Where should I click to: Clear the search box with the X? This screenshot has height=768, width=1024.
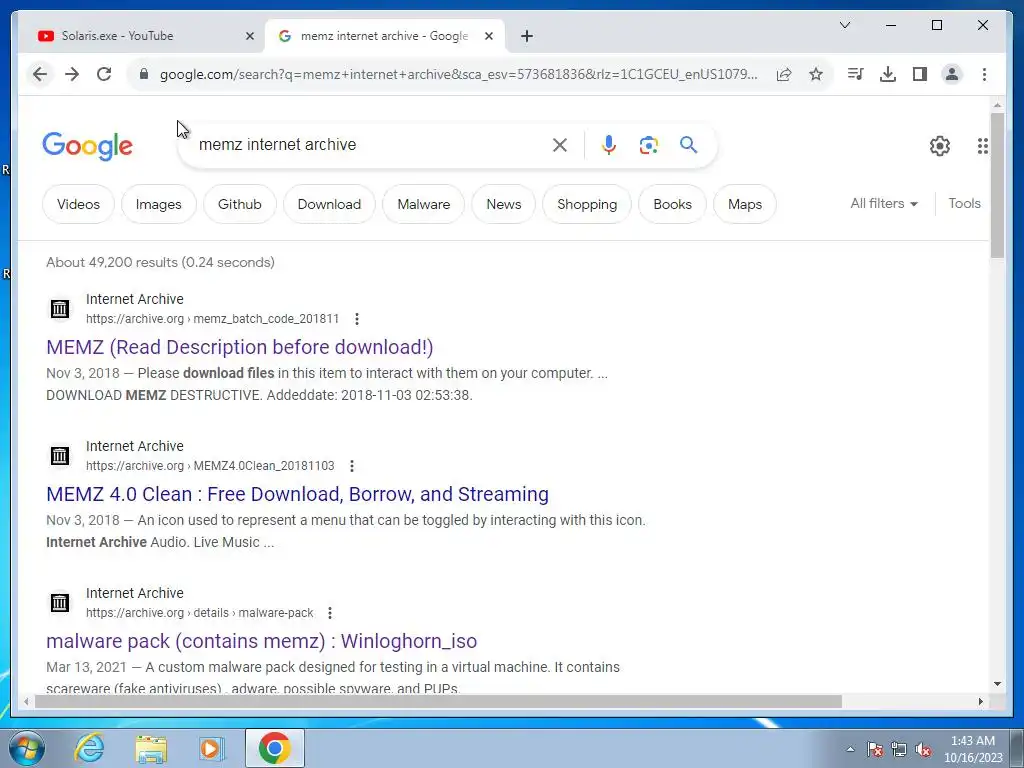click(x=560, y=145)
